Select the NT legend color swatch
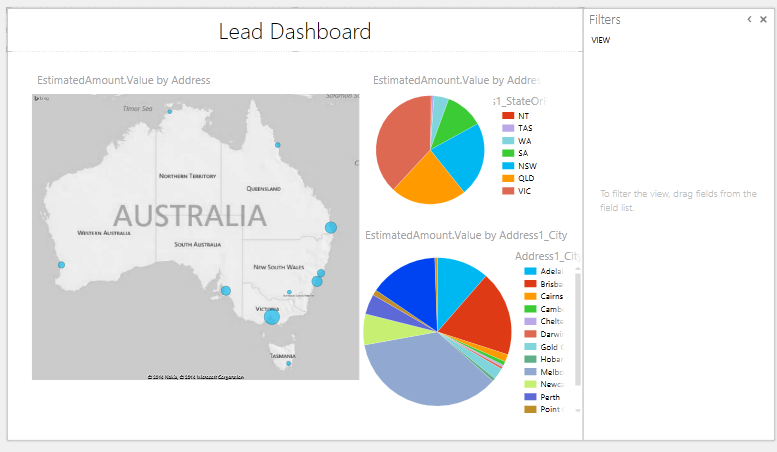This screenshot has width=777, height=452. pos(508,116)
